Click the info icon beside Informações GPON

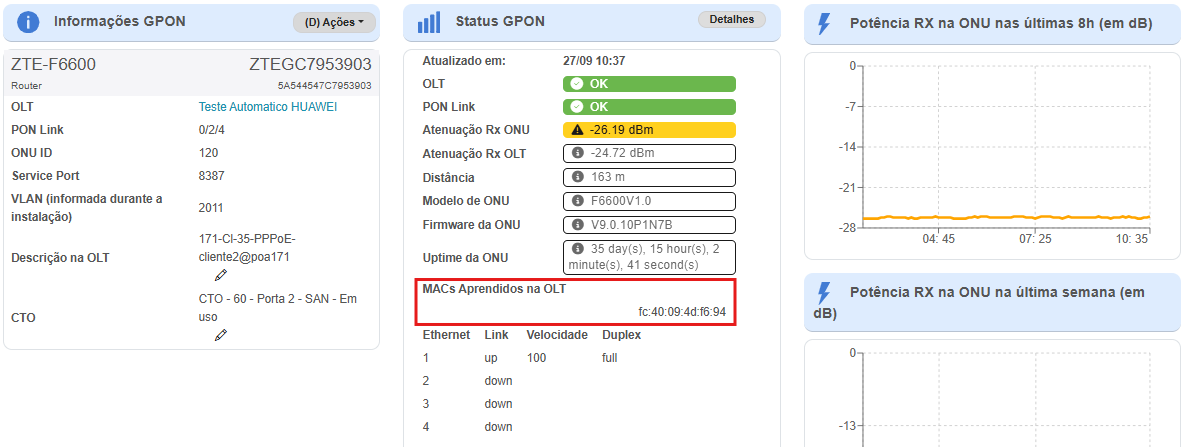pos(30,22)
